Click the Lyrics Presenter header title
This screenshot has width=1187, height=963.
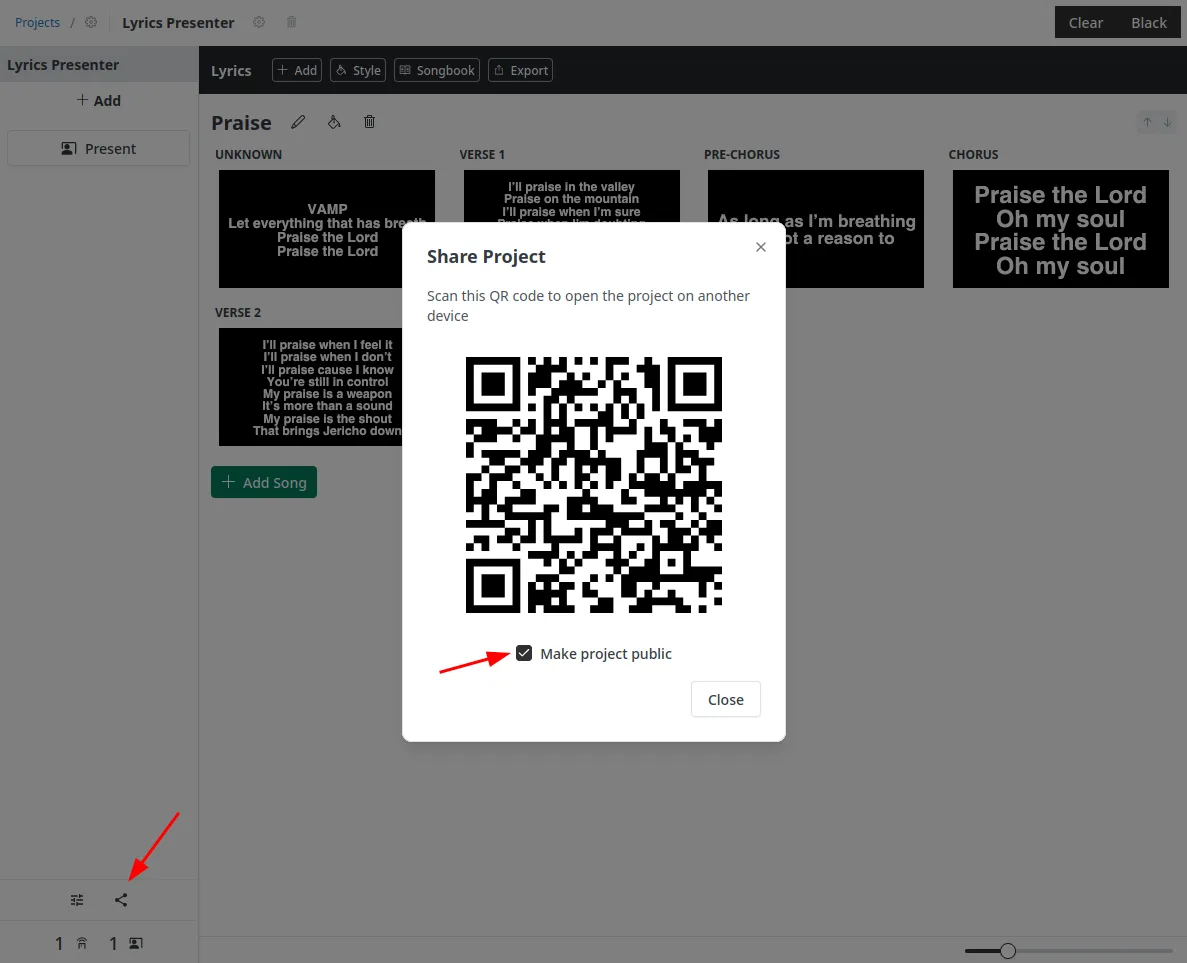(178, 23)
